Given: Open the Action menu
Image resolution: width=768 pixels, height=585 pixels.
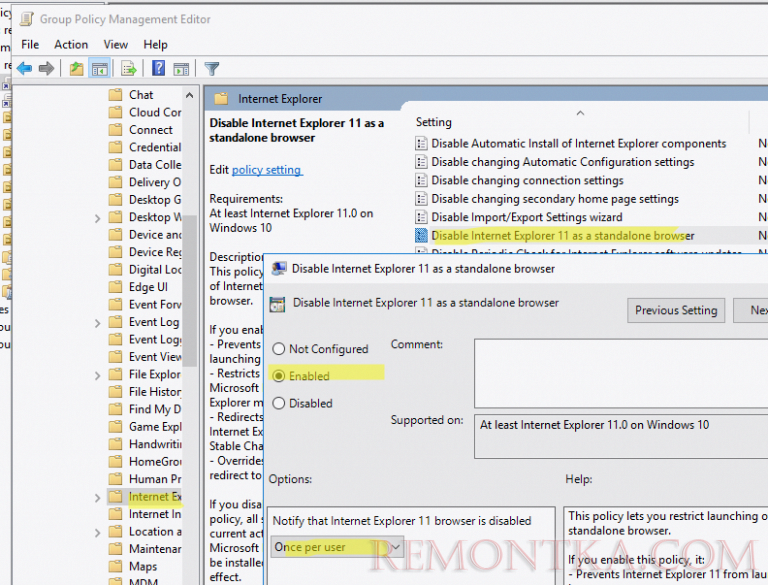Looking at the screenshot, I should coord(71,44).
